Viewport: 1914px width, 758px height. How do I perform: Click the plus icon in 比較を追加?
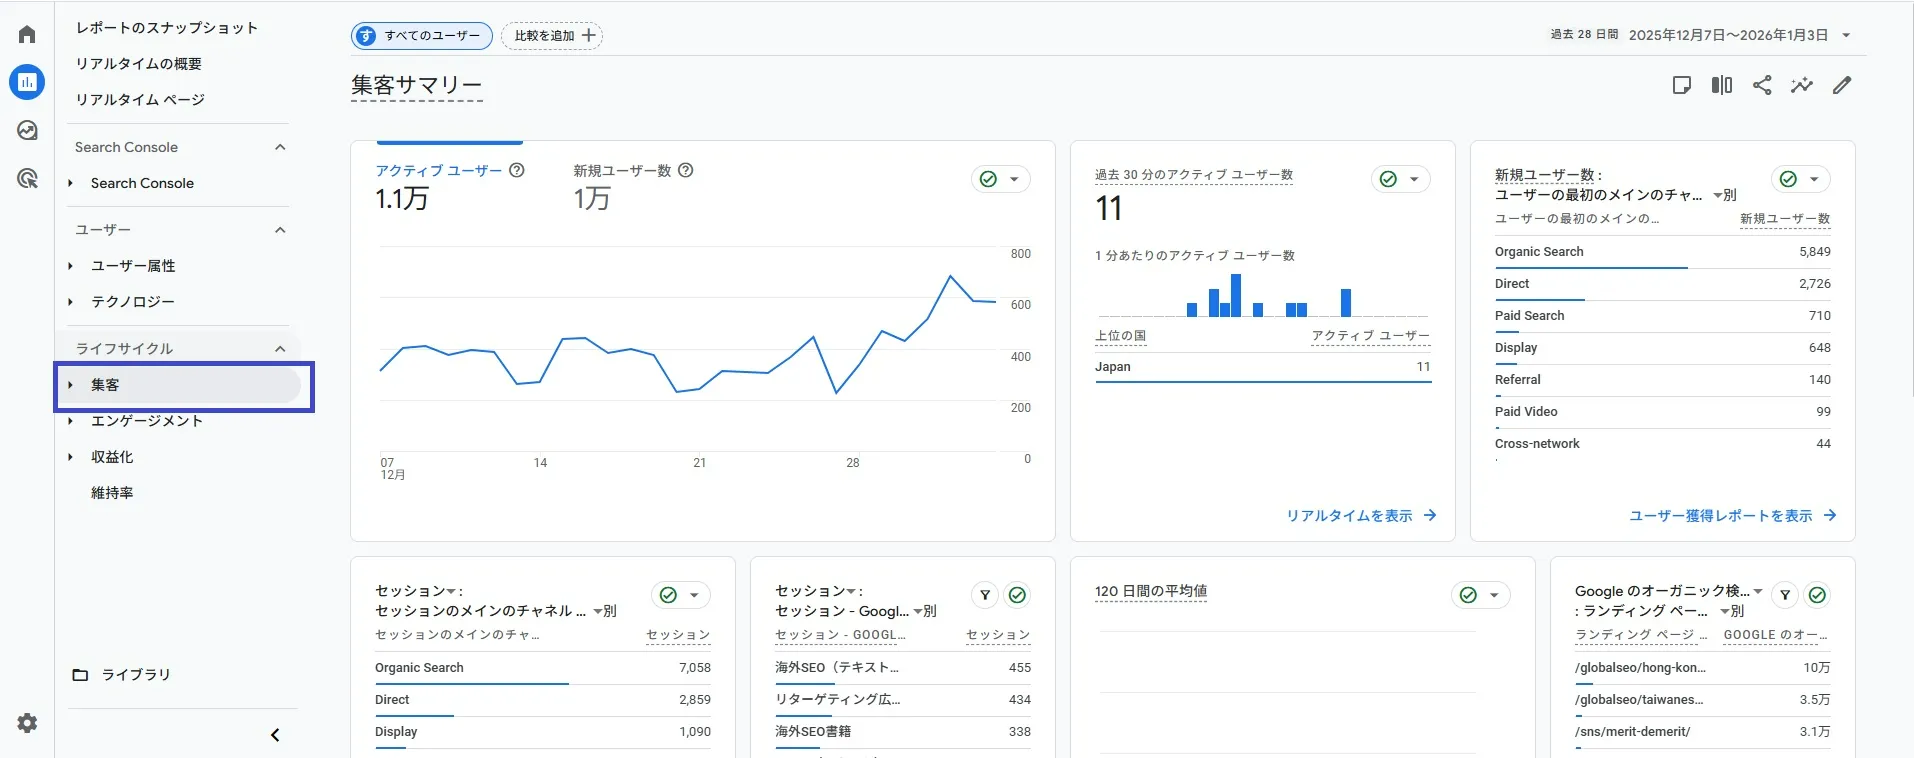[x=589, y=36]
